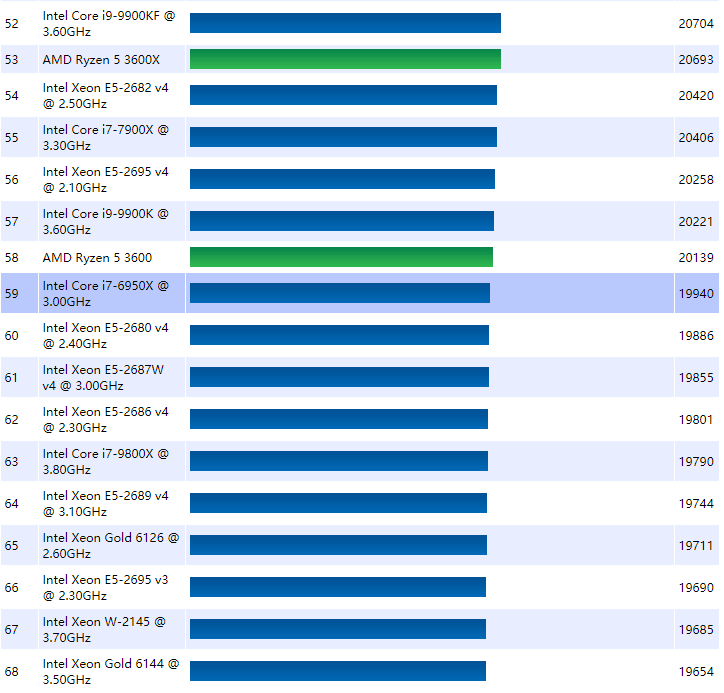Click the AMD Ryzen 5 3600 name
Viewport: 724px width, 693px height.
(97, 258)
